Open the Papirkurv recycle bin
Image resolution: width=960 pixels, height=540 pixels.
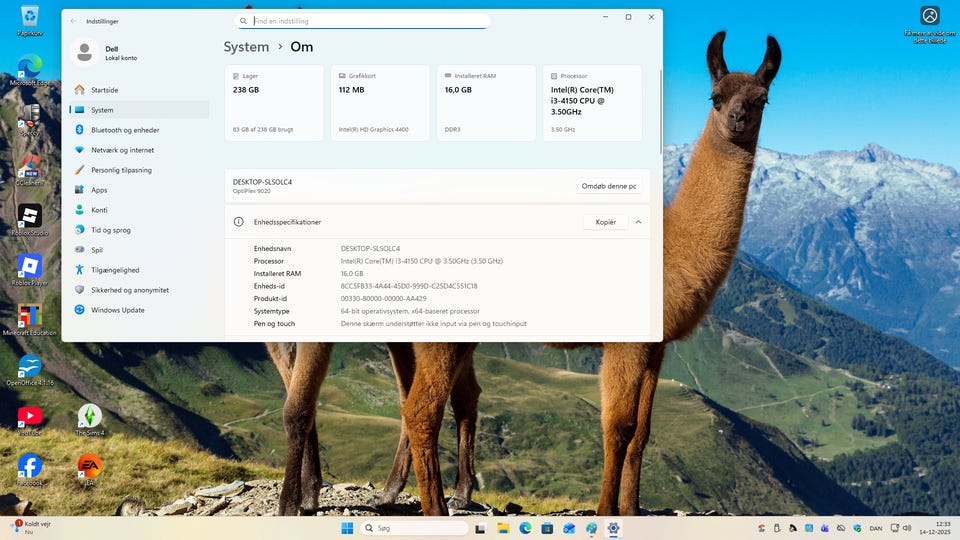(x=30, y=16)
